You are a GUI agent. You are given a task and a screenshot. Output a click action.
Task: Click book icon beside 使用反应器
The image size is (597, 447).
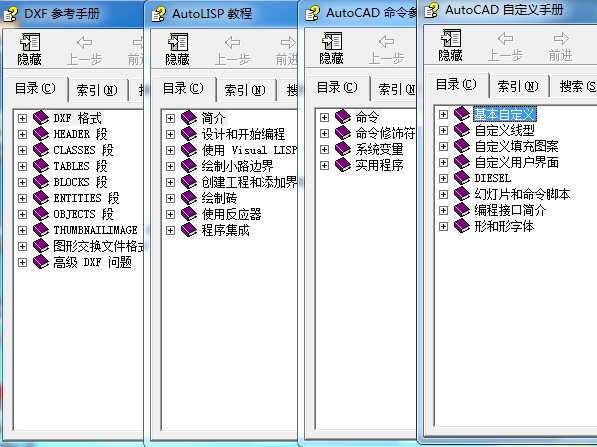189,214
